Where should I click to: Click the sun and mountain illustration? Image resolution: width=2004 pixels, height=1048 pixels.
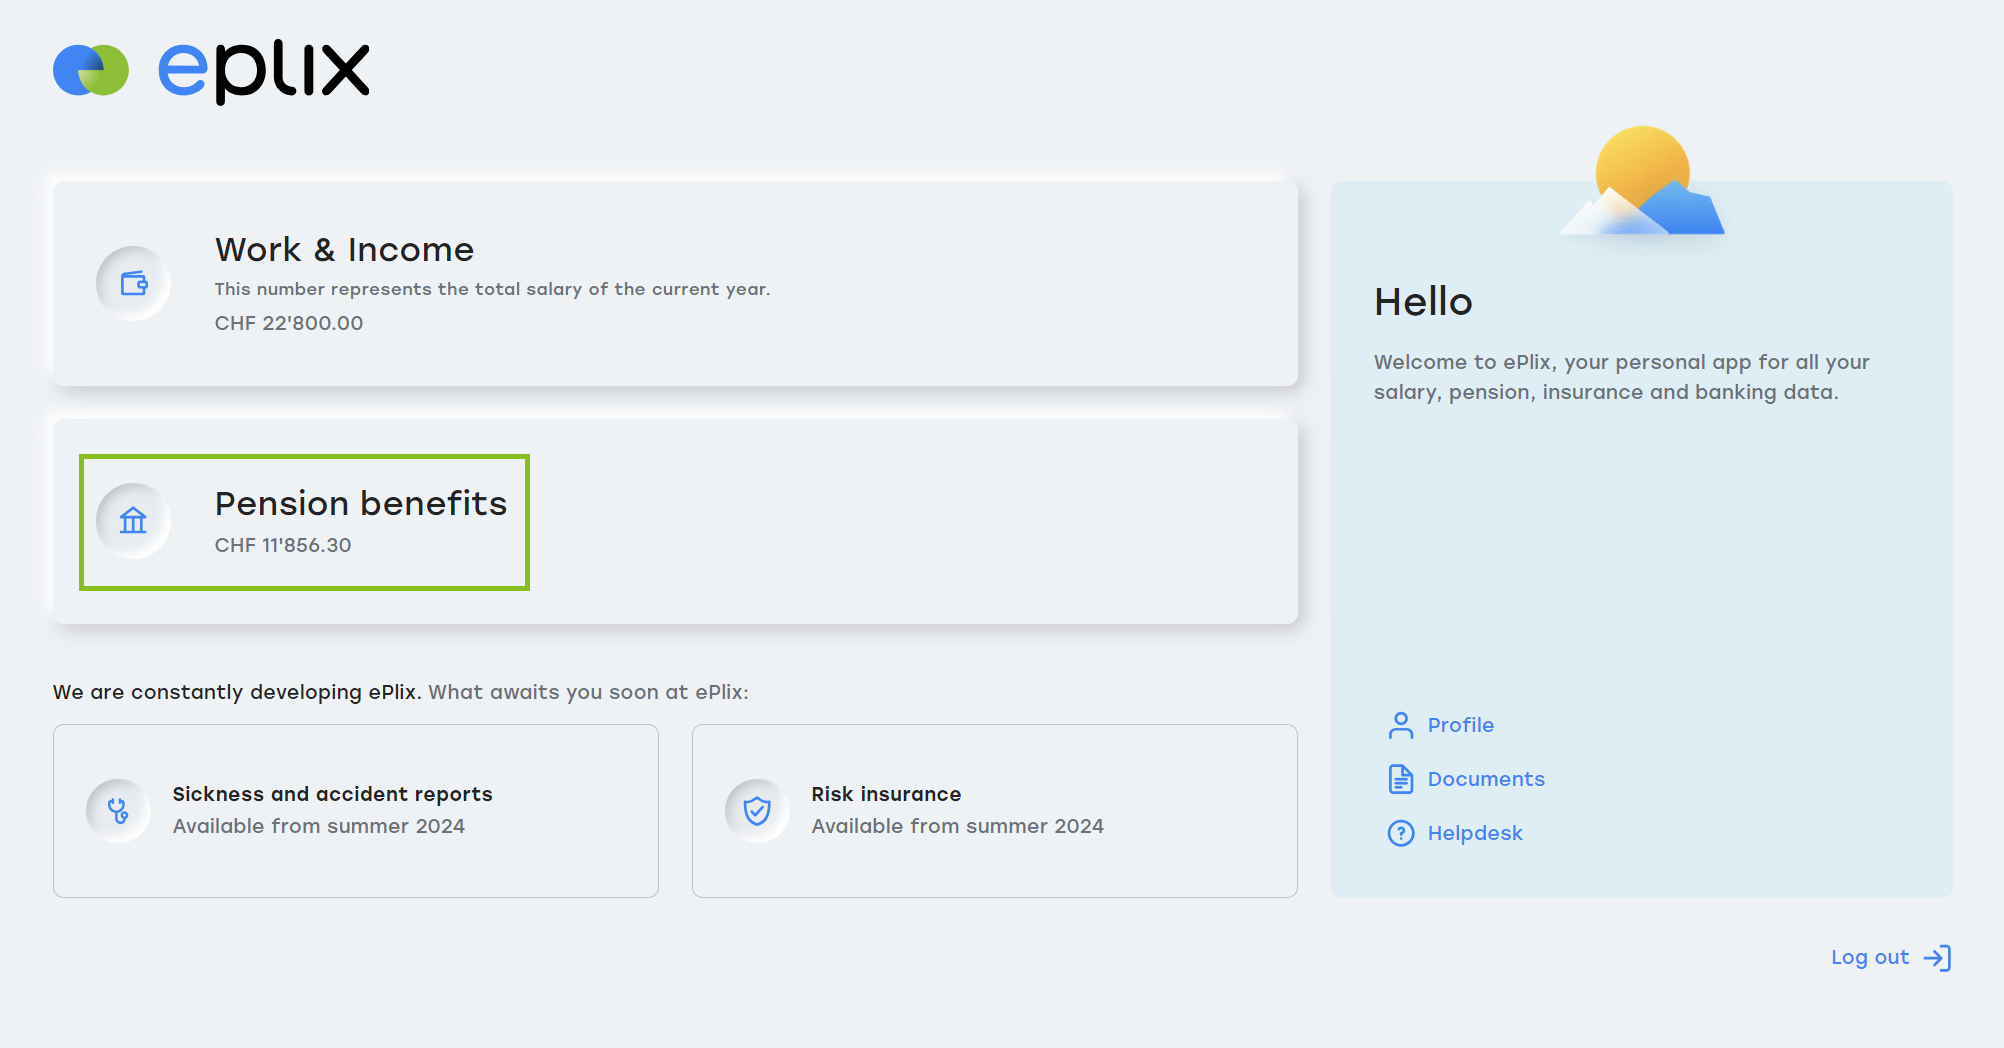click(1642, 182)
